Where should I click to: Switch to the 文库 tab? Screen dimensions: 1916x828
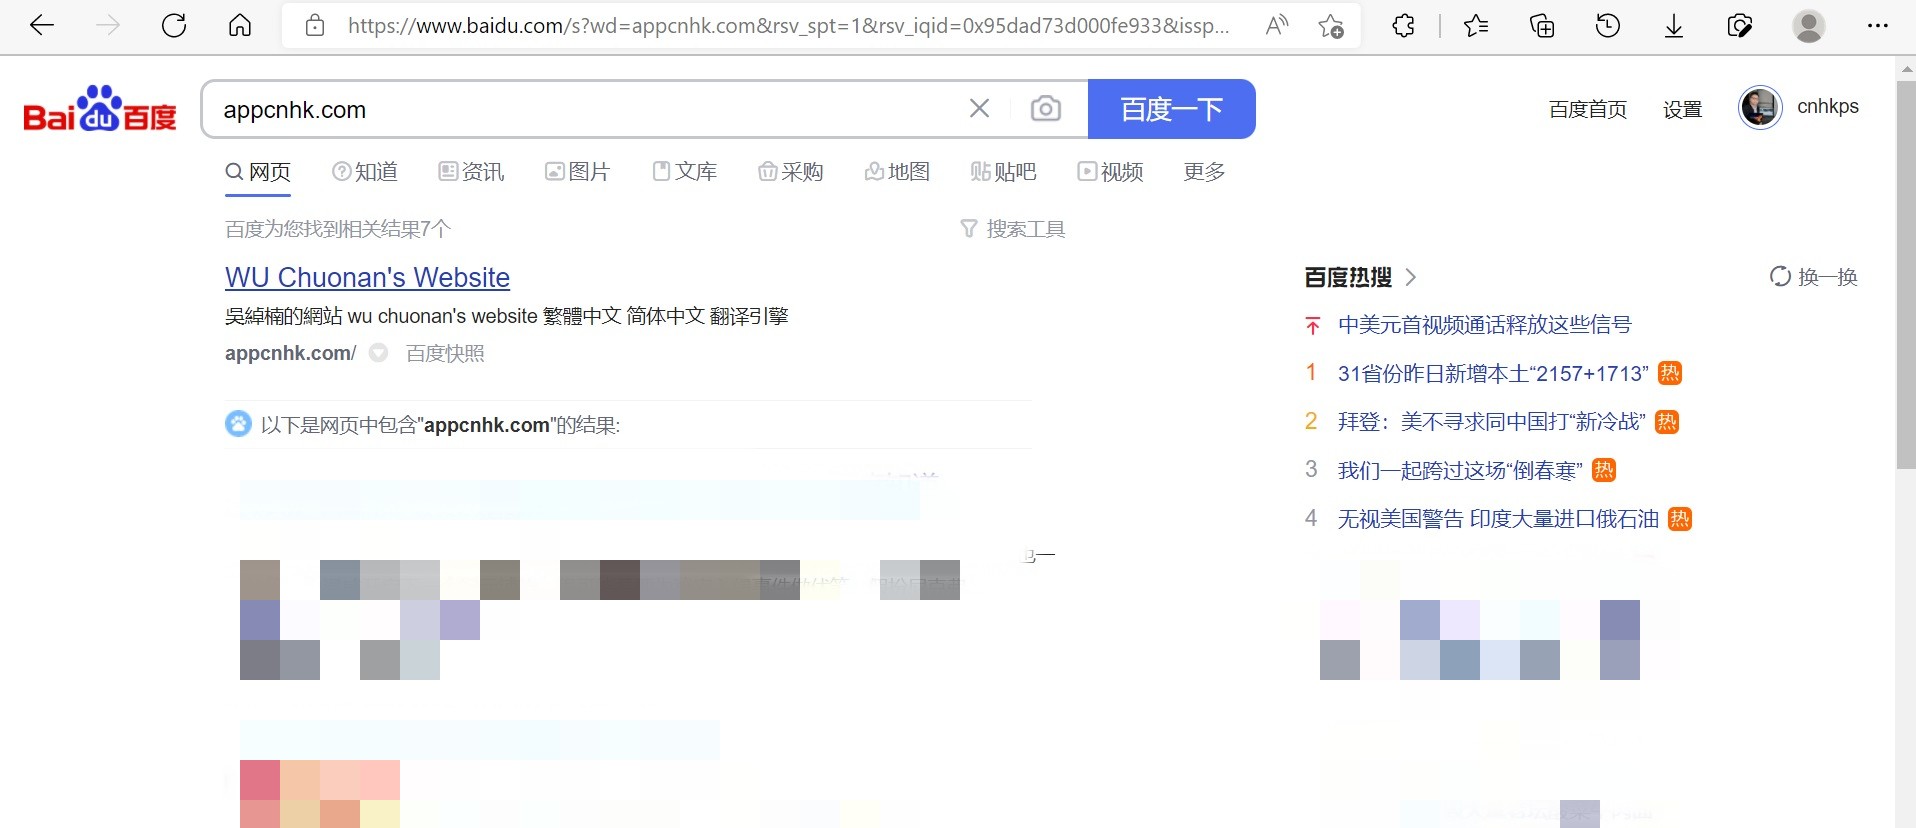[685, 172]
